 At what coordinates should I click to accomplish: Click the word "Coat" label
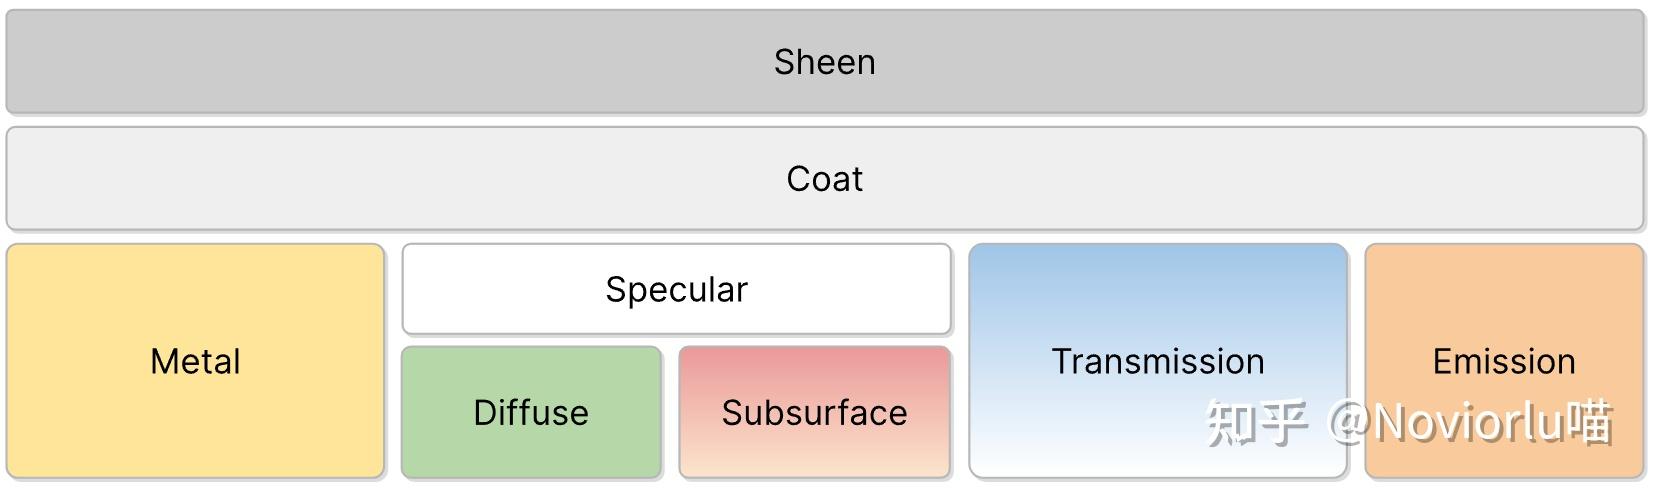coord(825,179)
